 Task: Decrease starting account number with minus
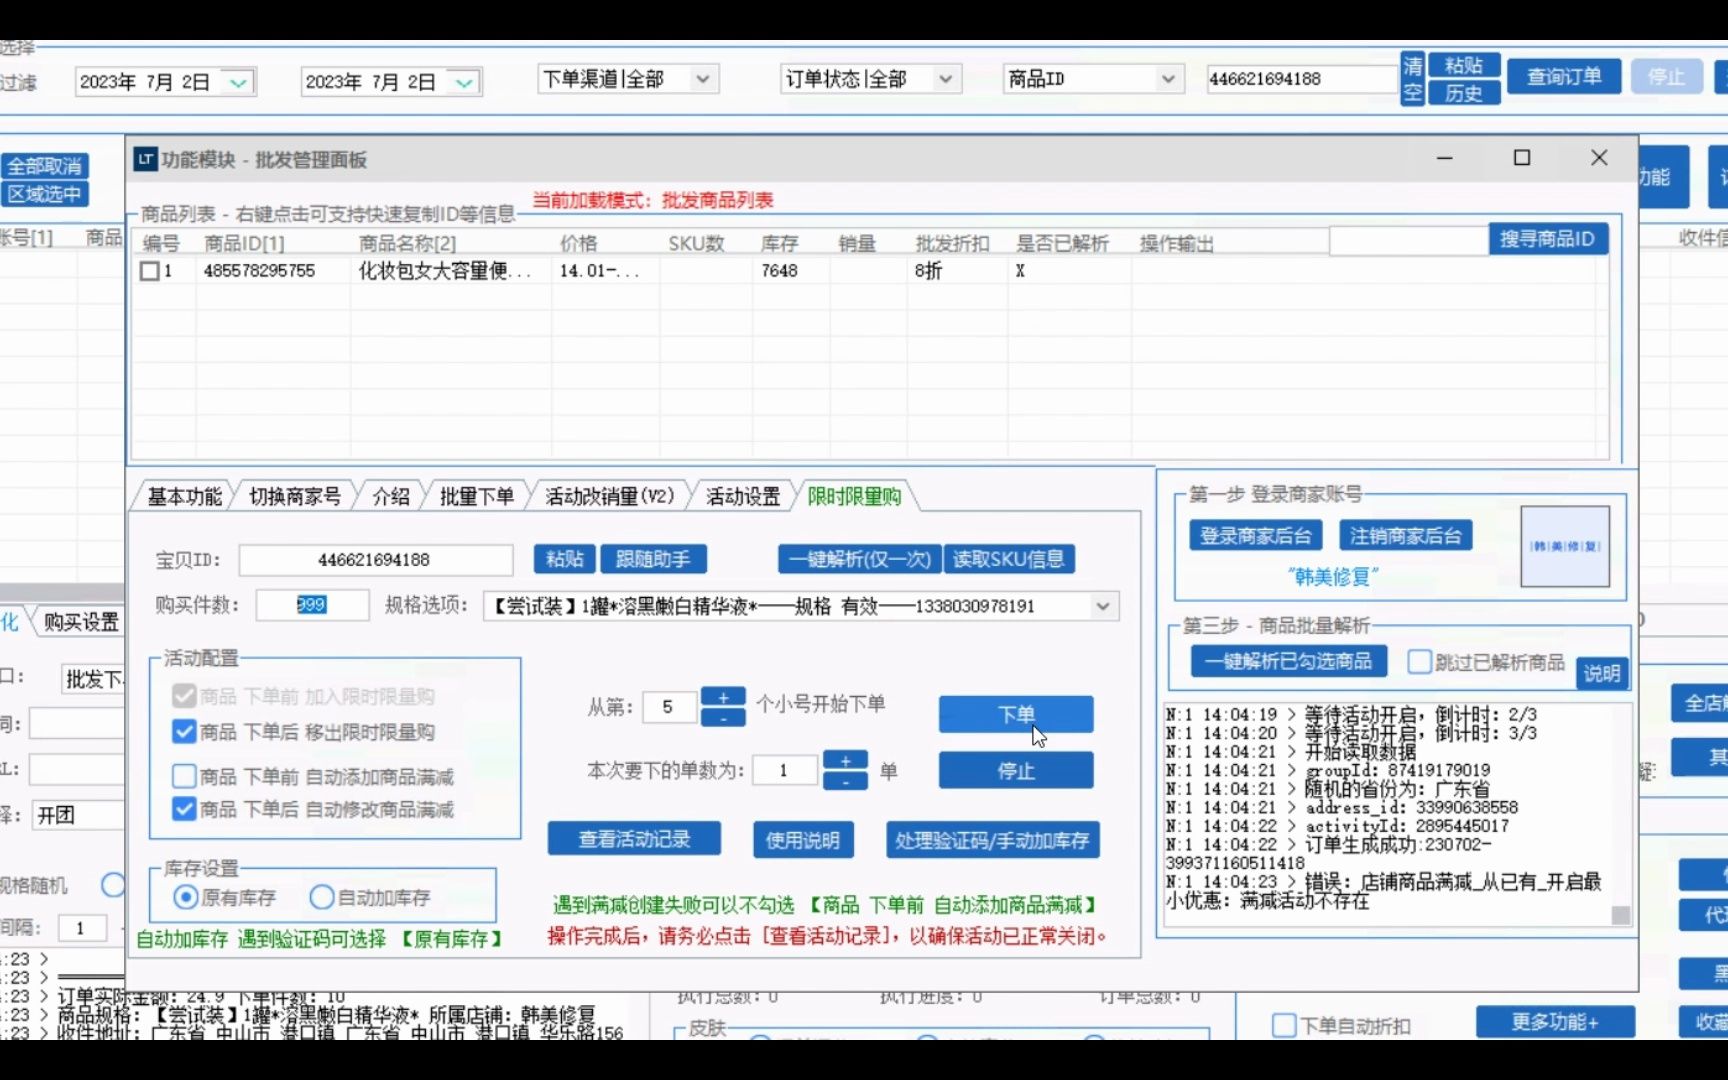(723, 717)
